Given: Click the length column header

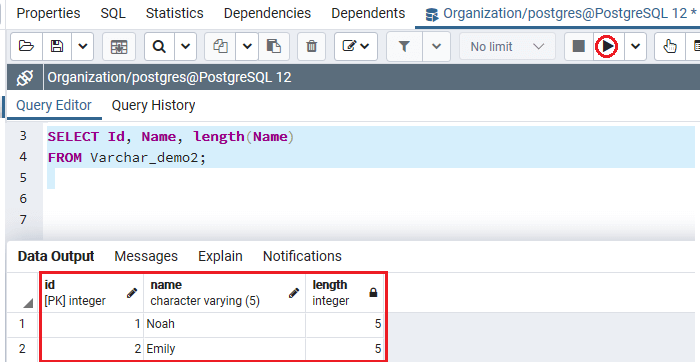Looking at the screenshot, I should [346, 293].
